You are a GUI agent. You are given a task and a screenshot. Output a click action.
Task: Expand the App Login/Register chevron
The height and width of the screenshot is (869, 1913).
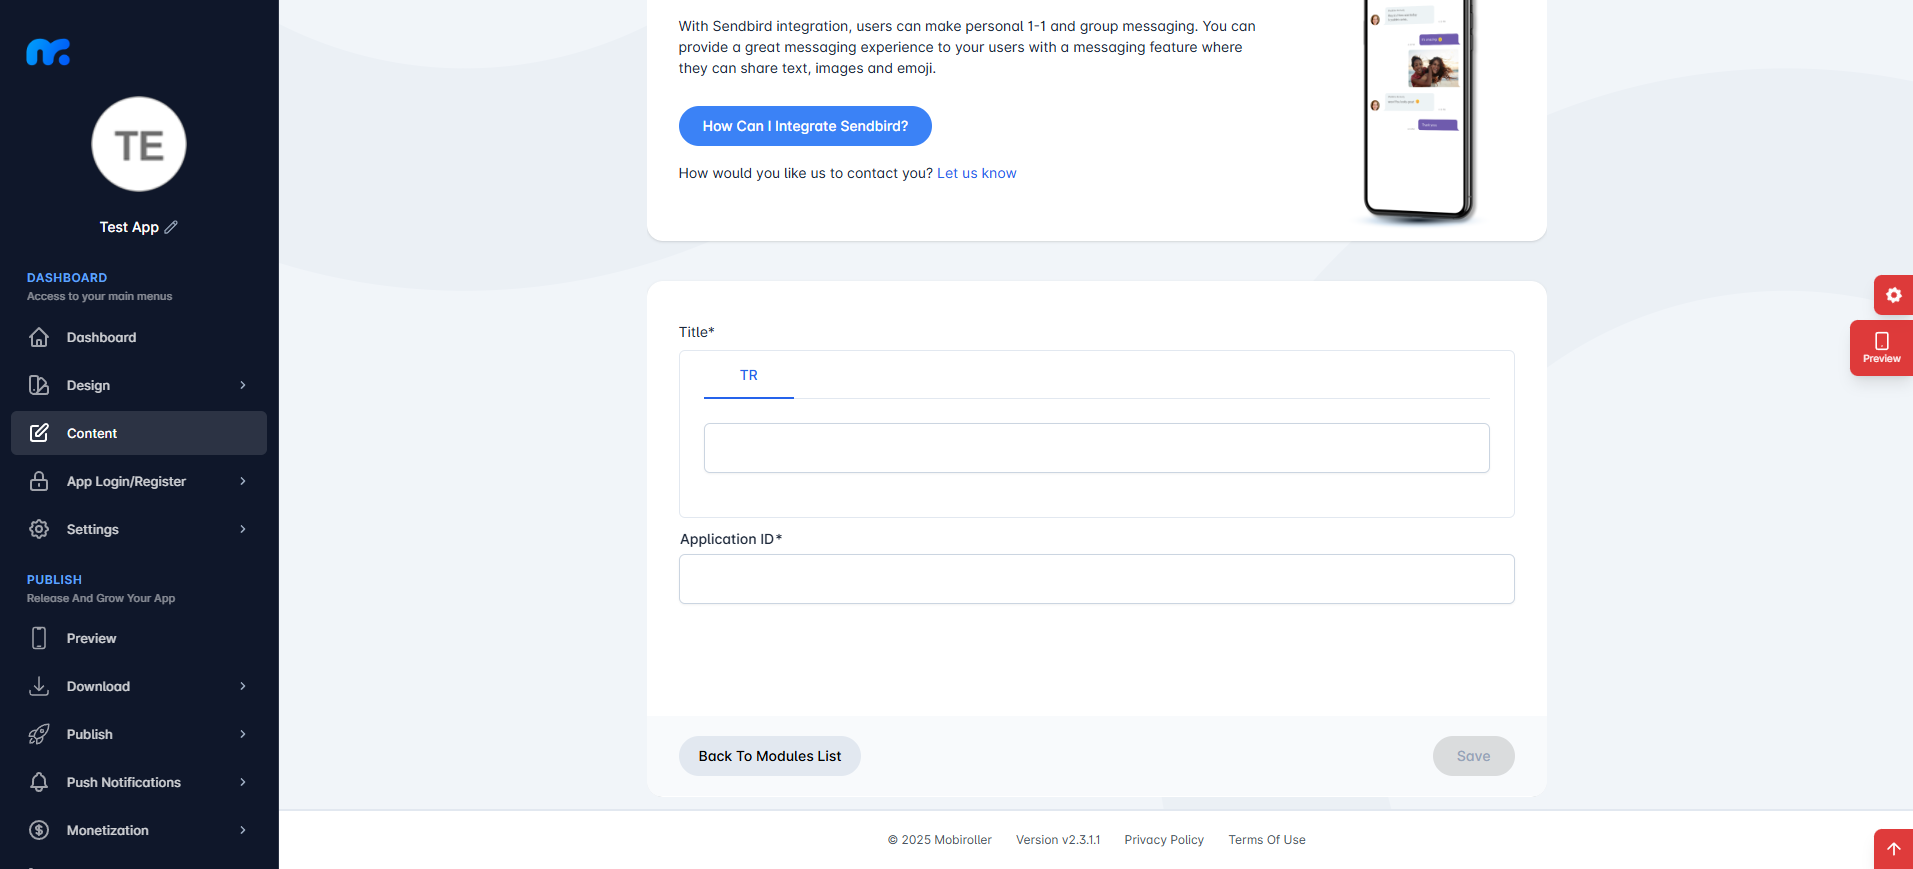[243, 481]
